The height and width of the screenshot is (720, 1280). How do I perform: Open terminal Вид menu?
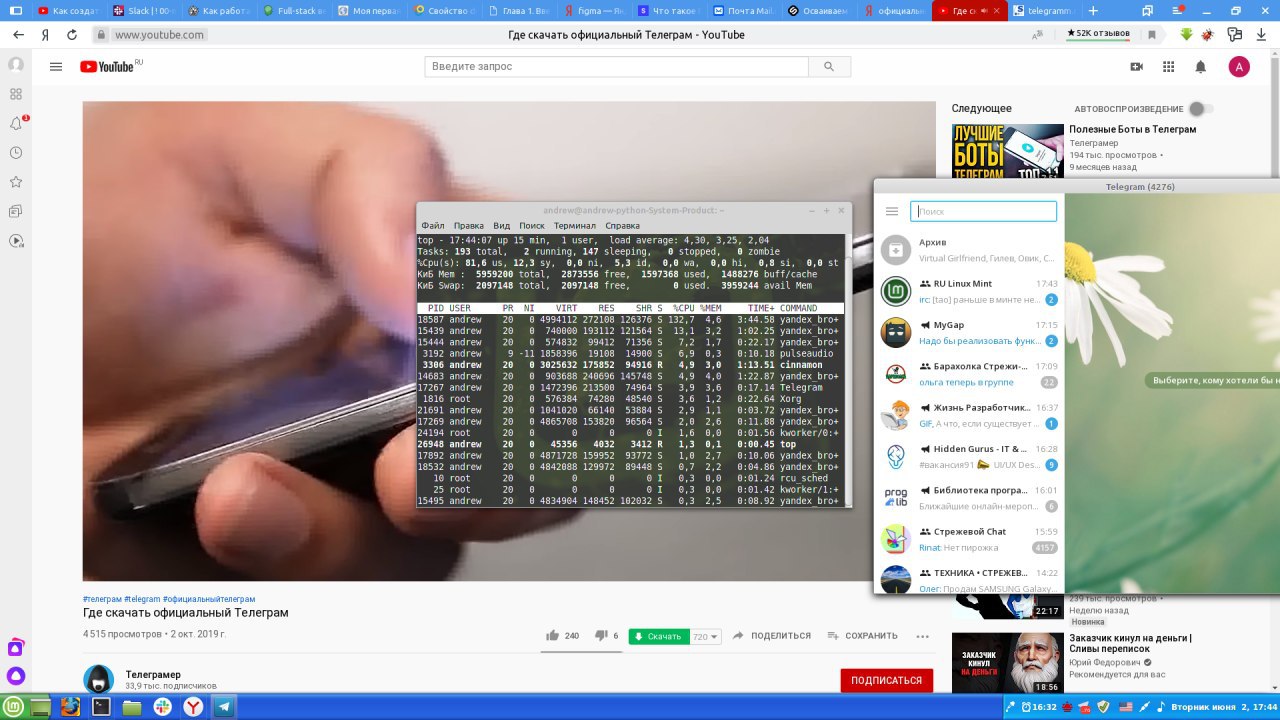coord(502,226)
